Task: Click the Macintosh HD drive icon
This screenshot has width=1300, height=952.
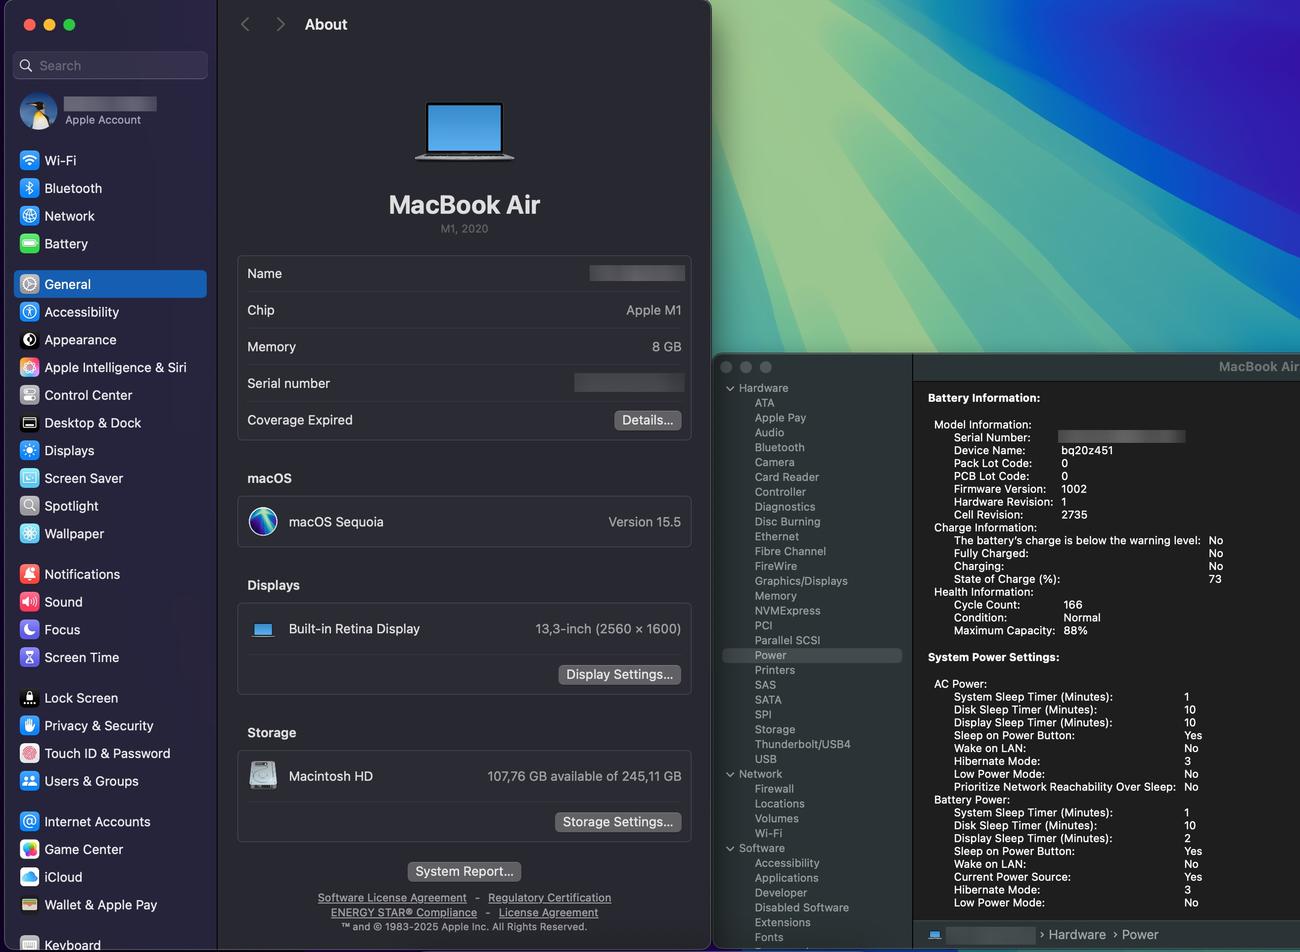Action: [263, 776]
